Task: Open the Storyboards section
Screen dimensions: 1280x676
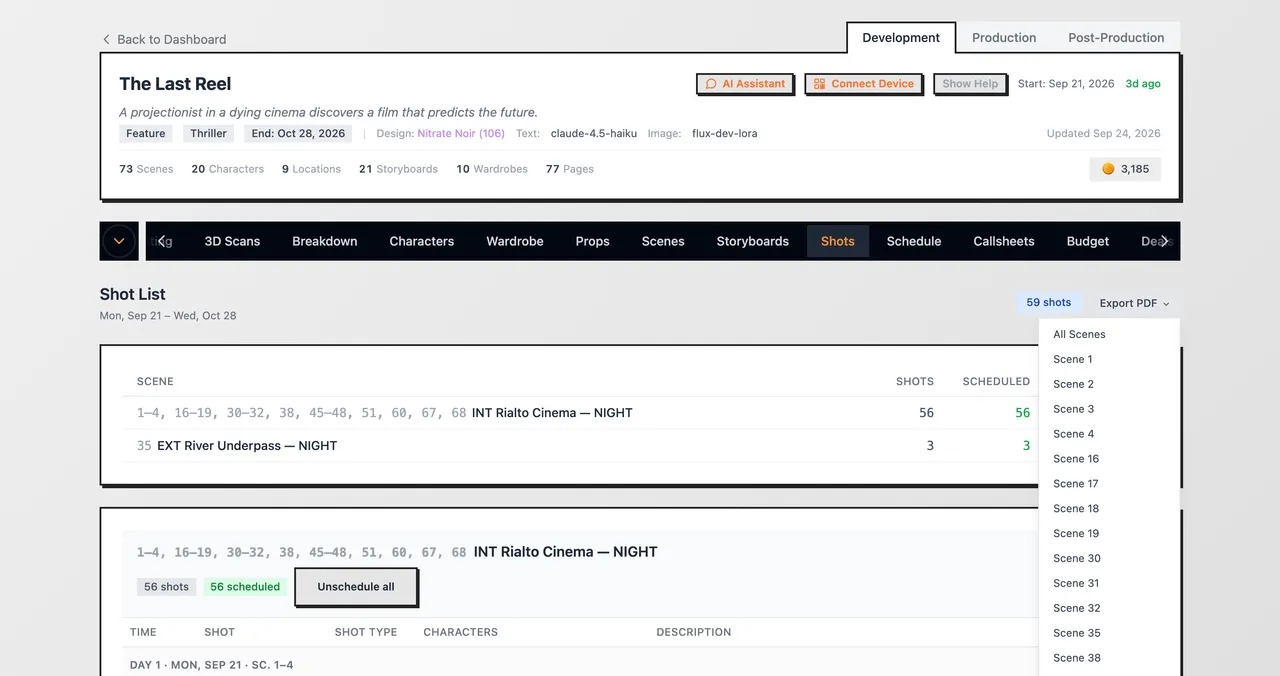Action: pyautogui.click(x=753, y=241)
